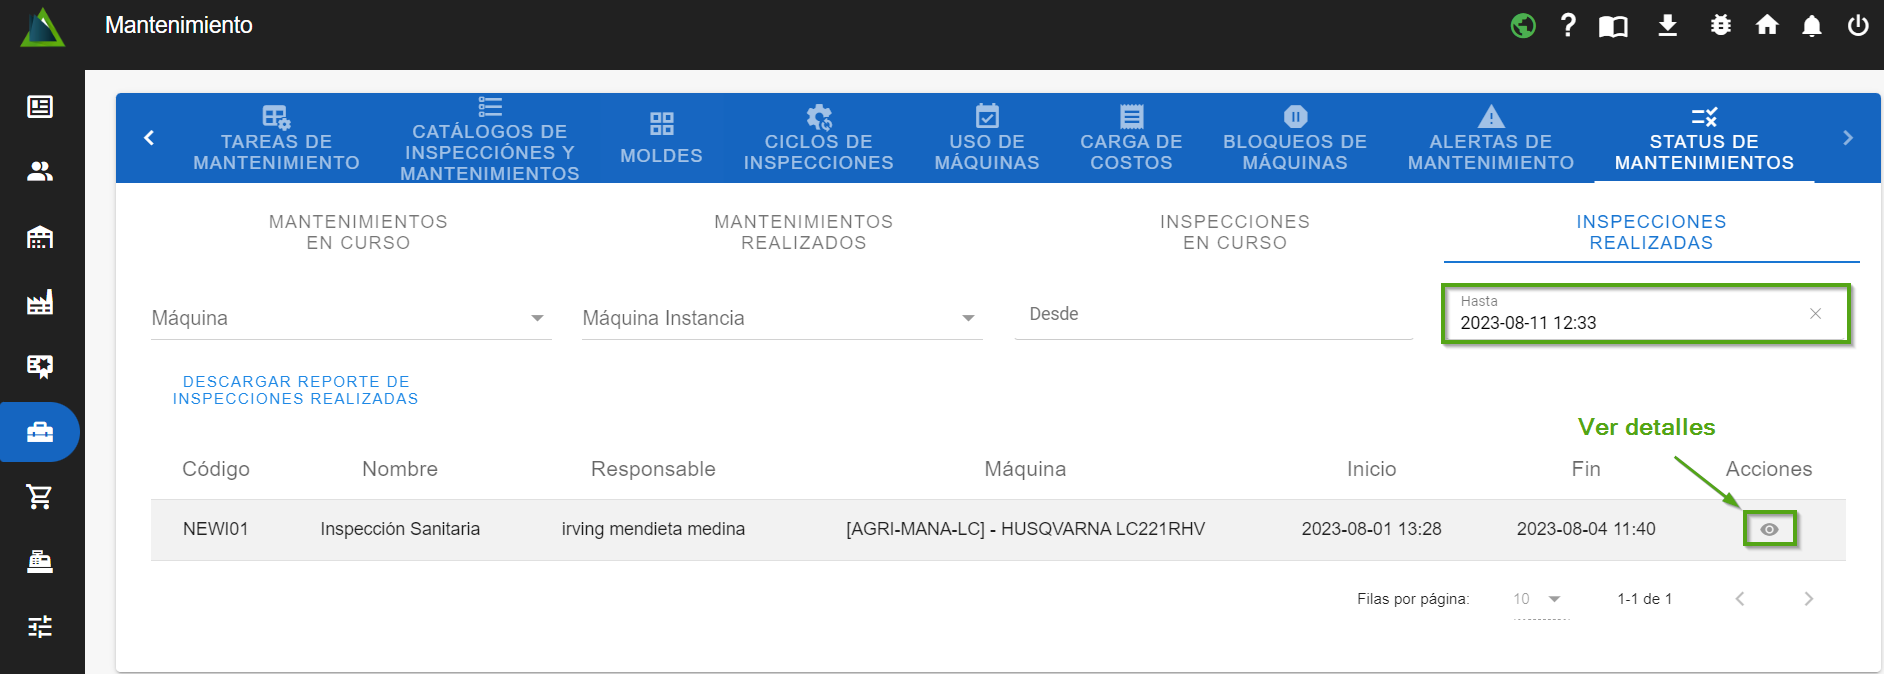Image resolution: width=1884 pixels, height=674 pixels.
Task: Open the shopping cart sidebar icon
Action: (40, 496)
